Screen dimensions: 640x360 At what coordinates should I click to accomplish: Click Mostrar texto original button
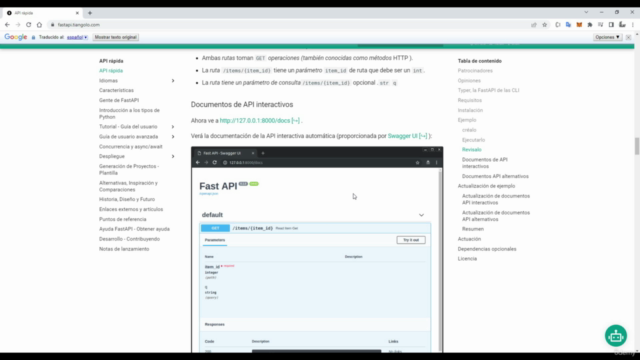pos(116,37)
